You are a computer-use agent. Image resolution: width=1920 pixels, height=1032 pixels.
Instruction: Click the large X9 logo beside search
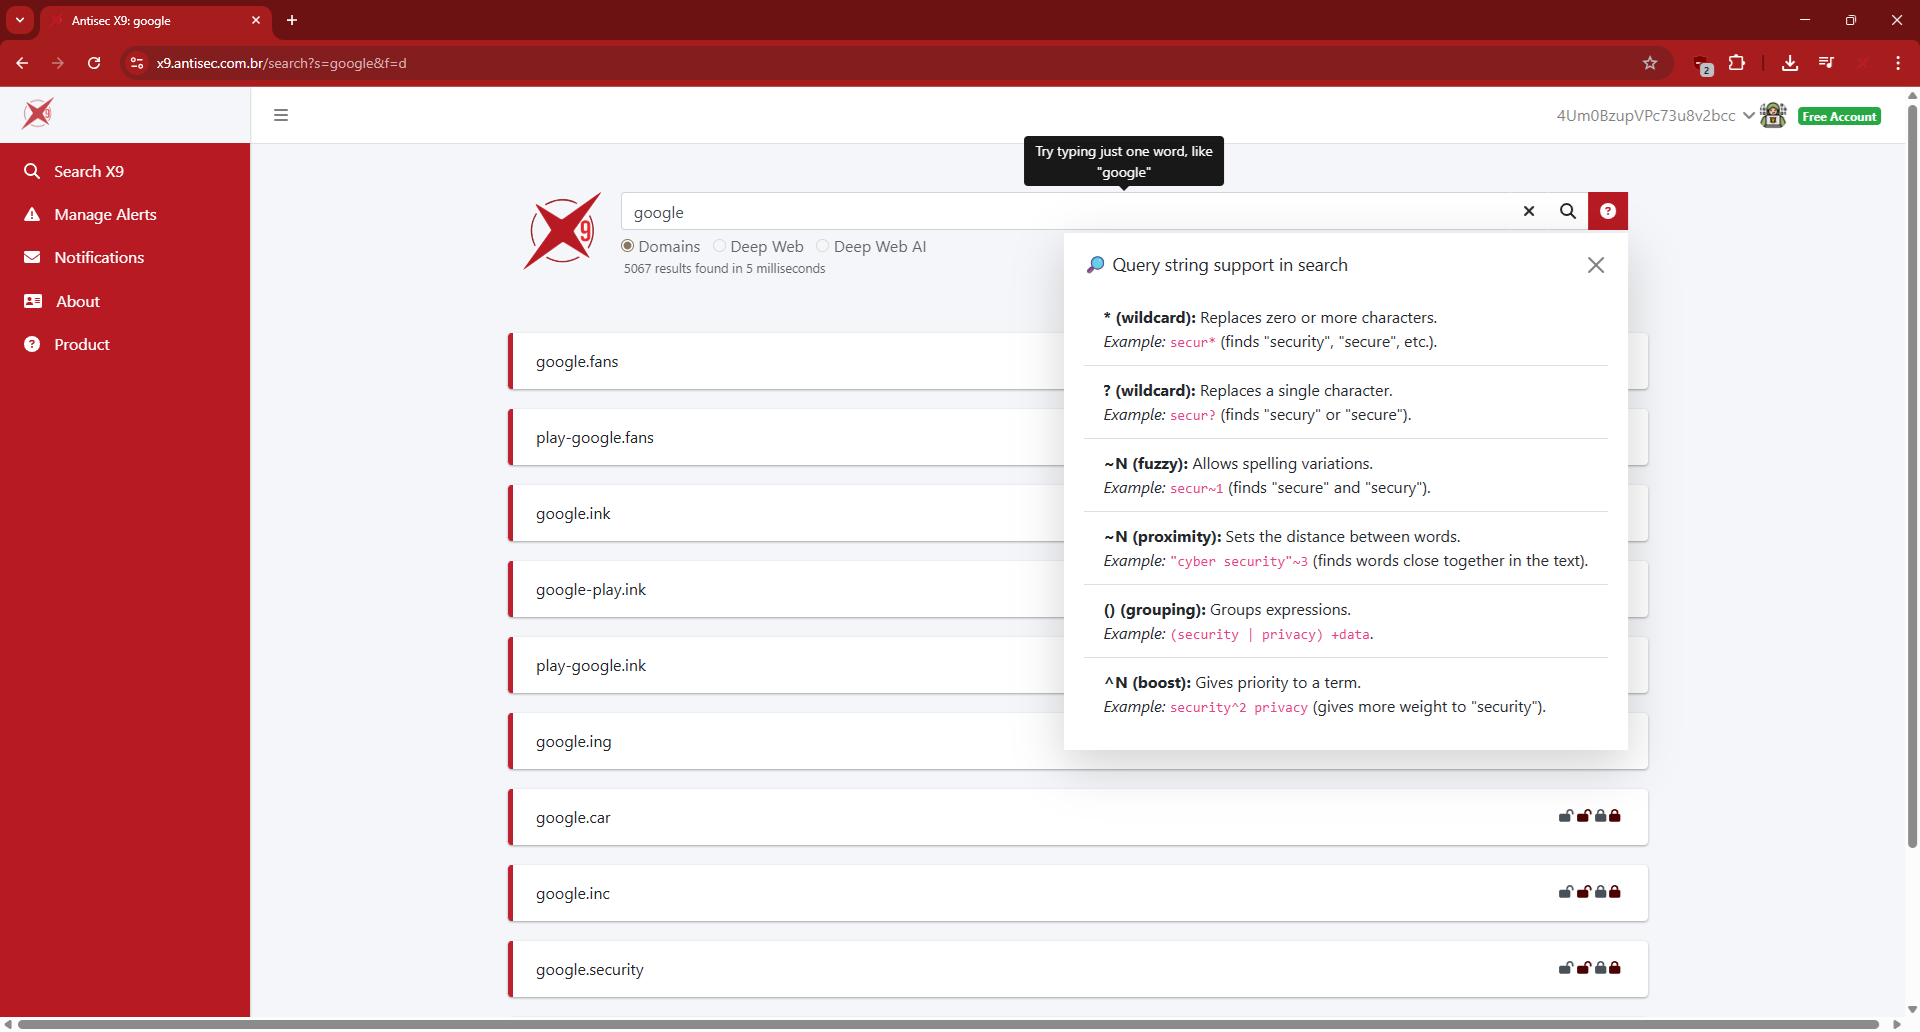pos(562,231)
